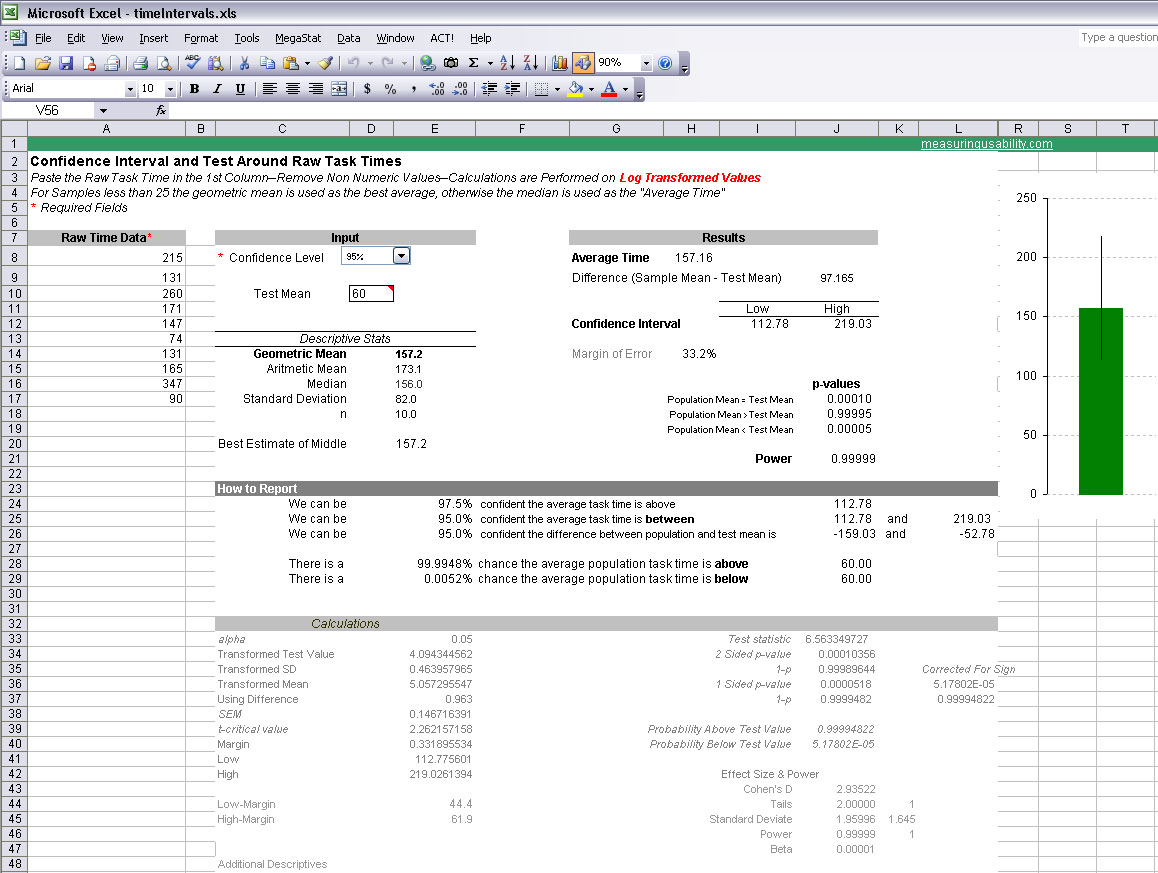Open Print Preview
The width and height of the screenshot is (1158, 873).
coord(164,64)
